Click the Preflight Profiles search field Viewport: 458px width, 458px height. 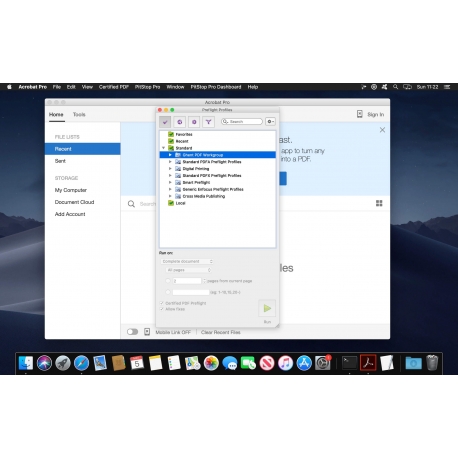[242, 122]
